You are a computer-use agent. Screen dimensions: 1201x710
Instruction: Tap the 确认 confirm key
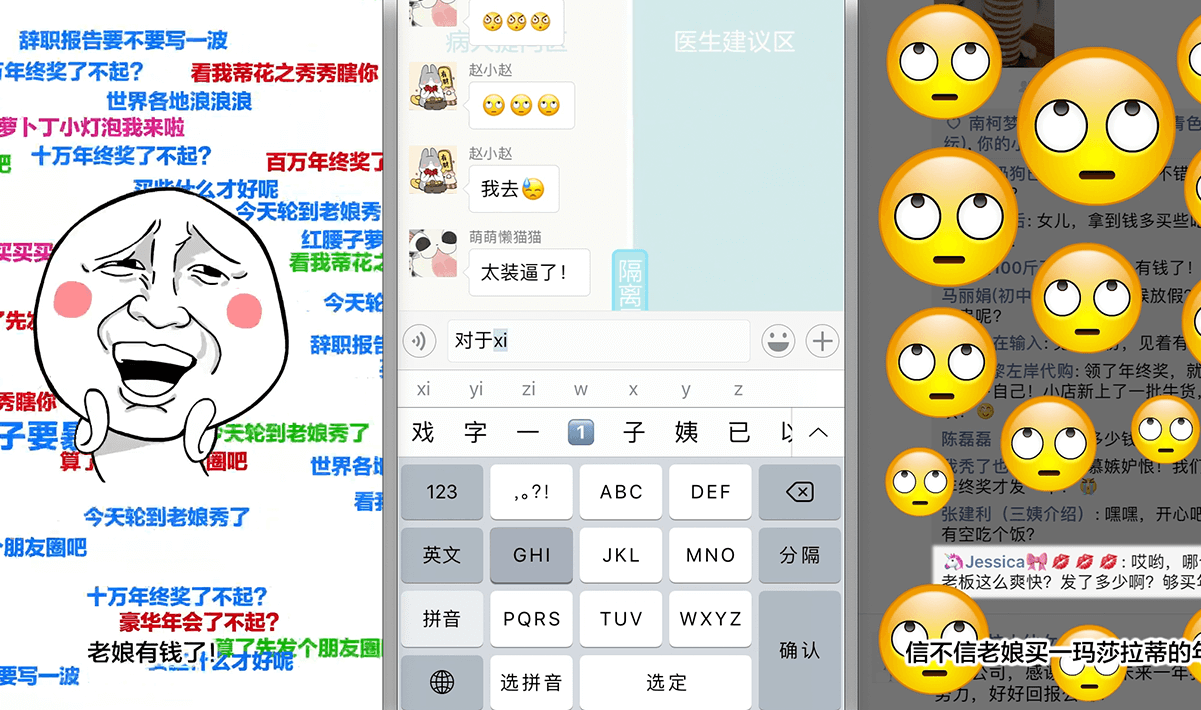click(x=799, y=650)
